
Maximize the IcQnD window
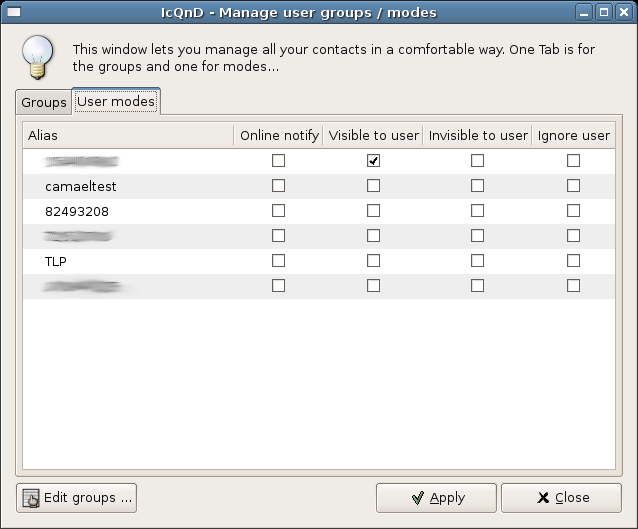(x=604, y=12)
